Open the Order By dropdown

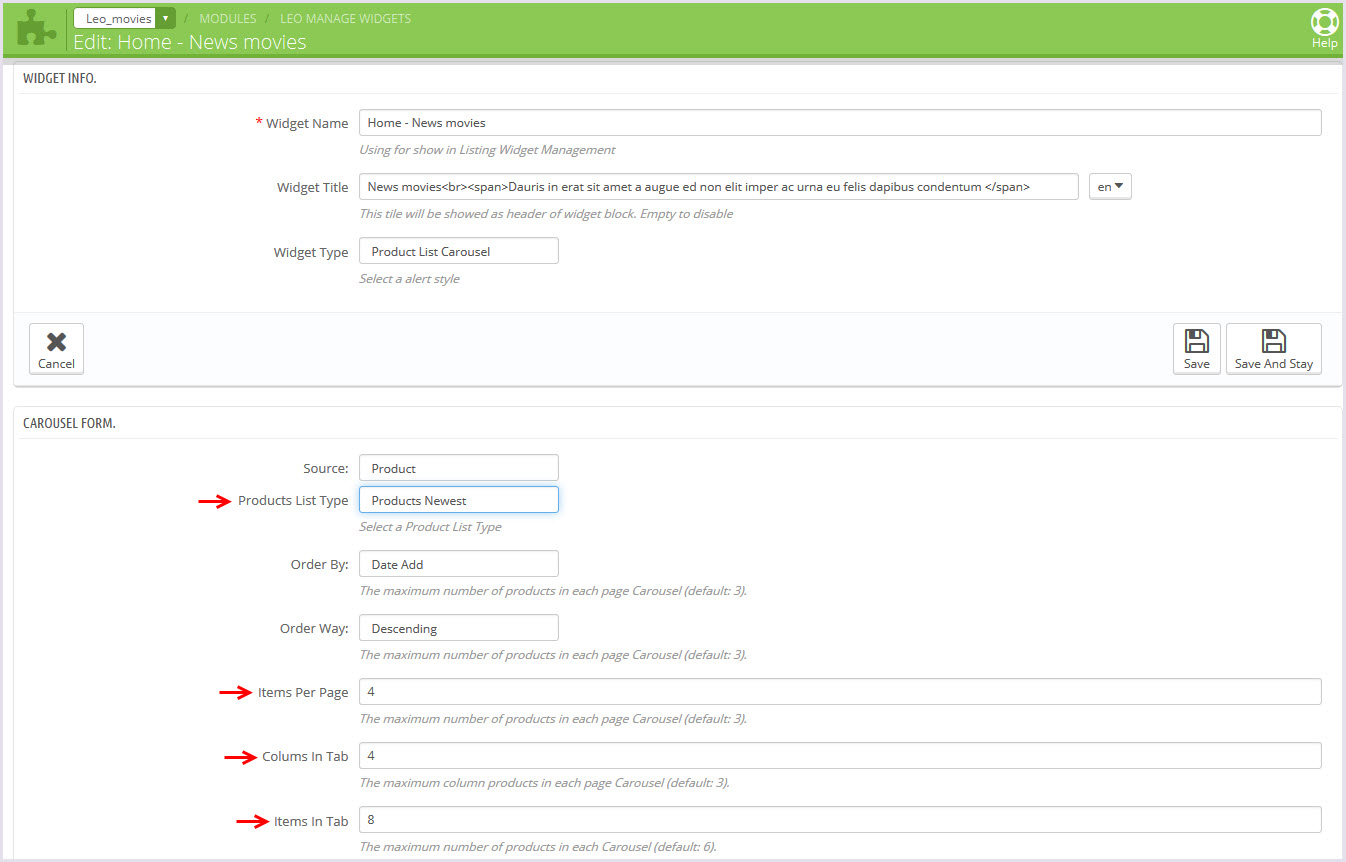click(458, 564)
